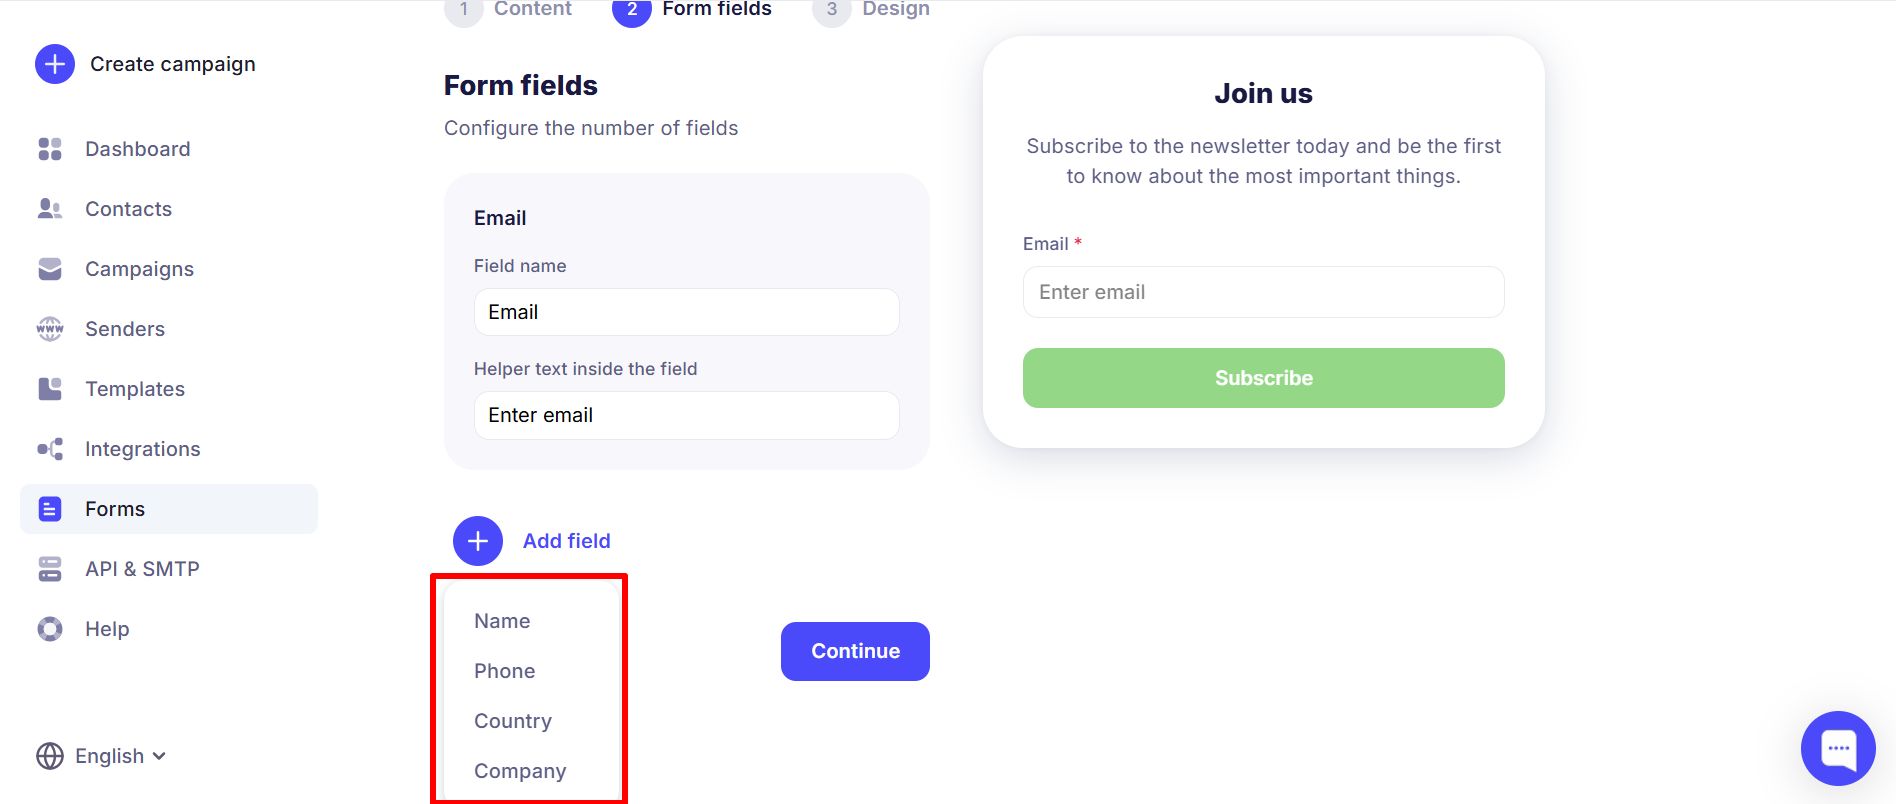Screen dimensions: 1896x804
Task: Select Company field option
Action: pyautogui.click(x=519, y=771)
